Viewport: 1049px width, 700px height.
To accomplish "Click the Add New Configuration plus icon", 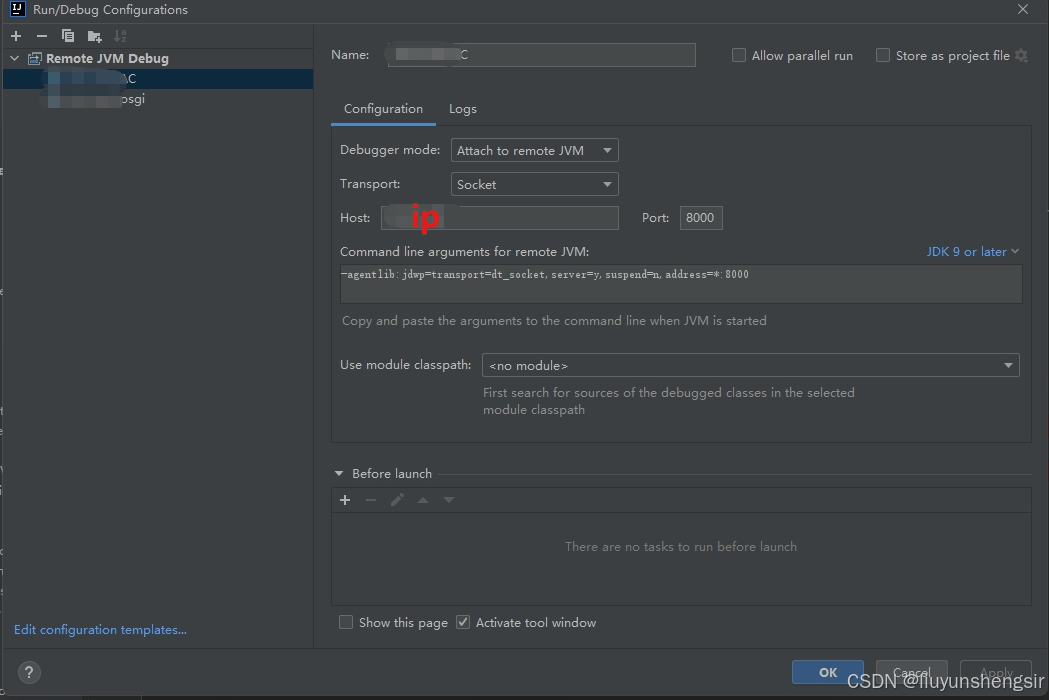I will pos(16,36).
